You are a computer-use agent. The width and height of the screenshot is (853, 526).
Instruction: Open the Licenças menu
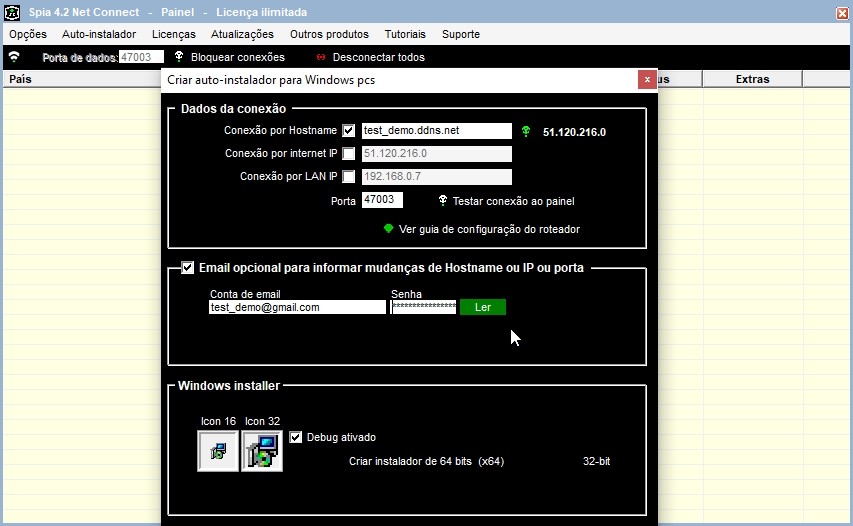tap(174, 34)
